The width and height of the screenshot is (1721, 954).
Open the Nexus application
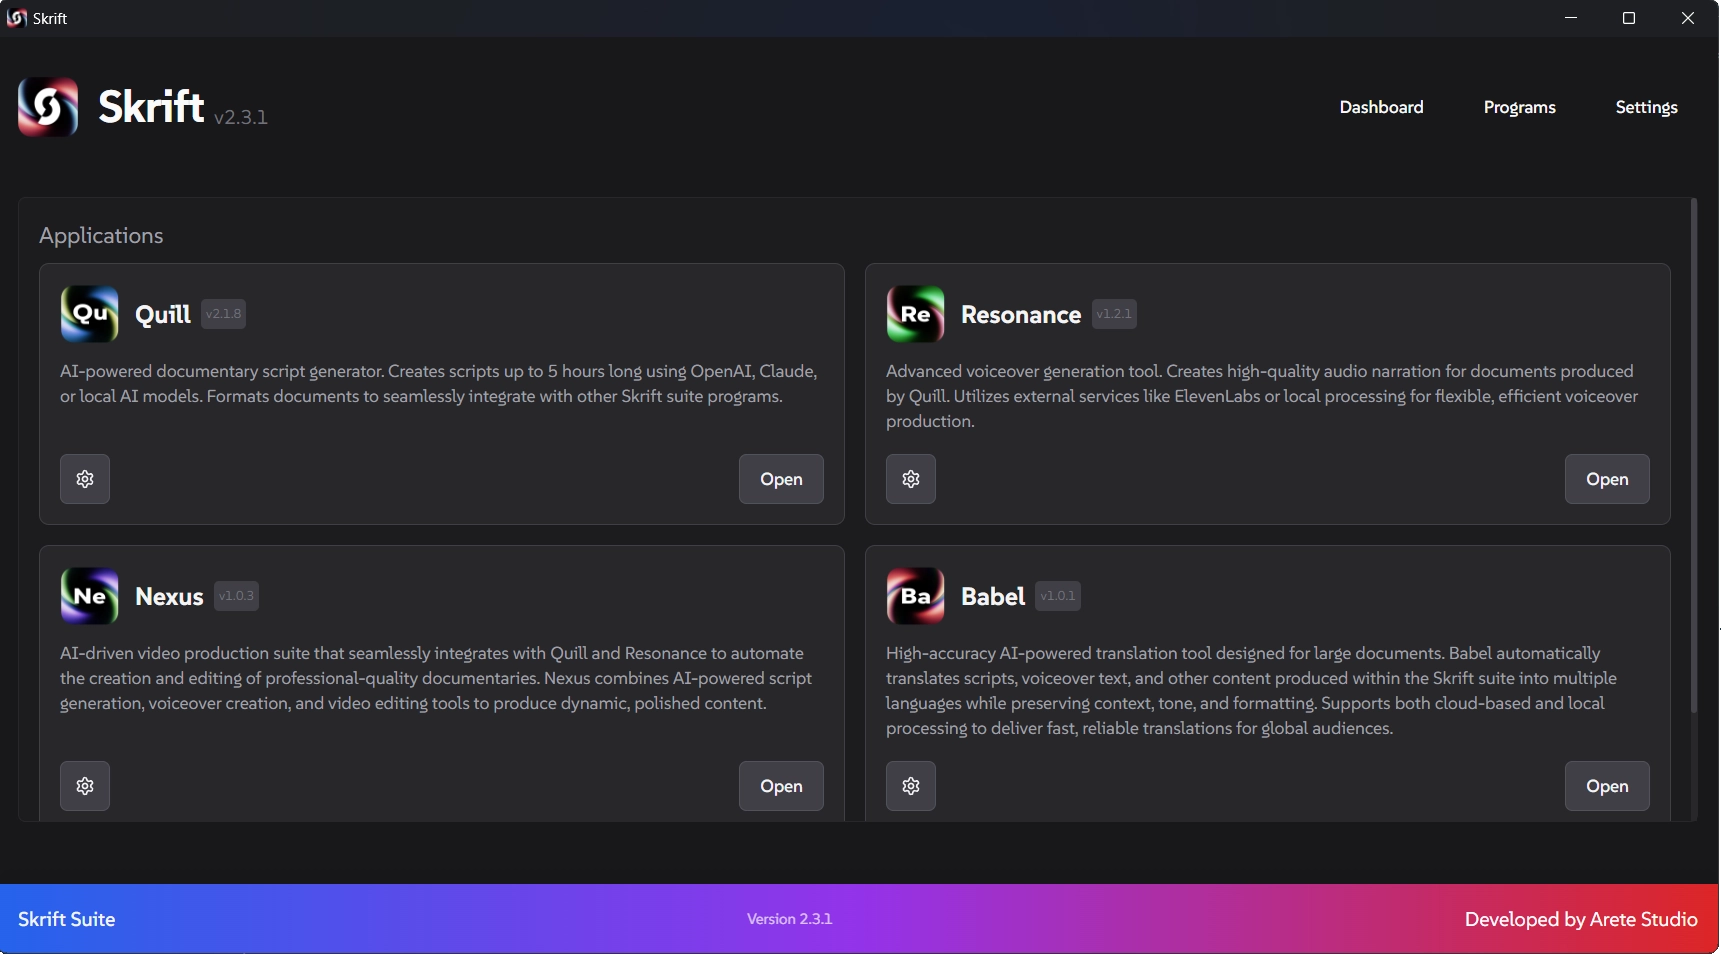tap(781, 786)
